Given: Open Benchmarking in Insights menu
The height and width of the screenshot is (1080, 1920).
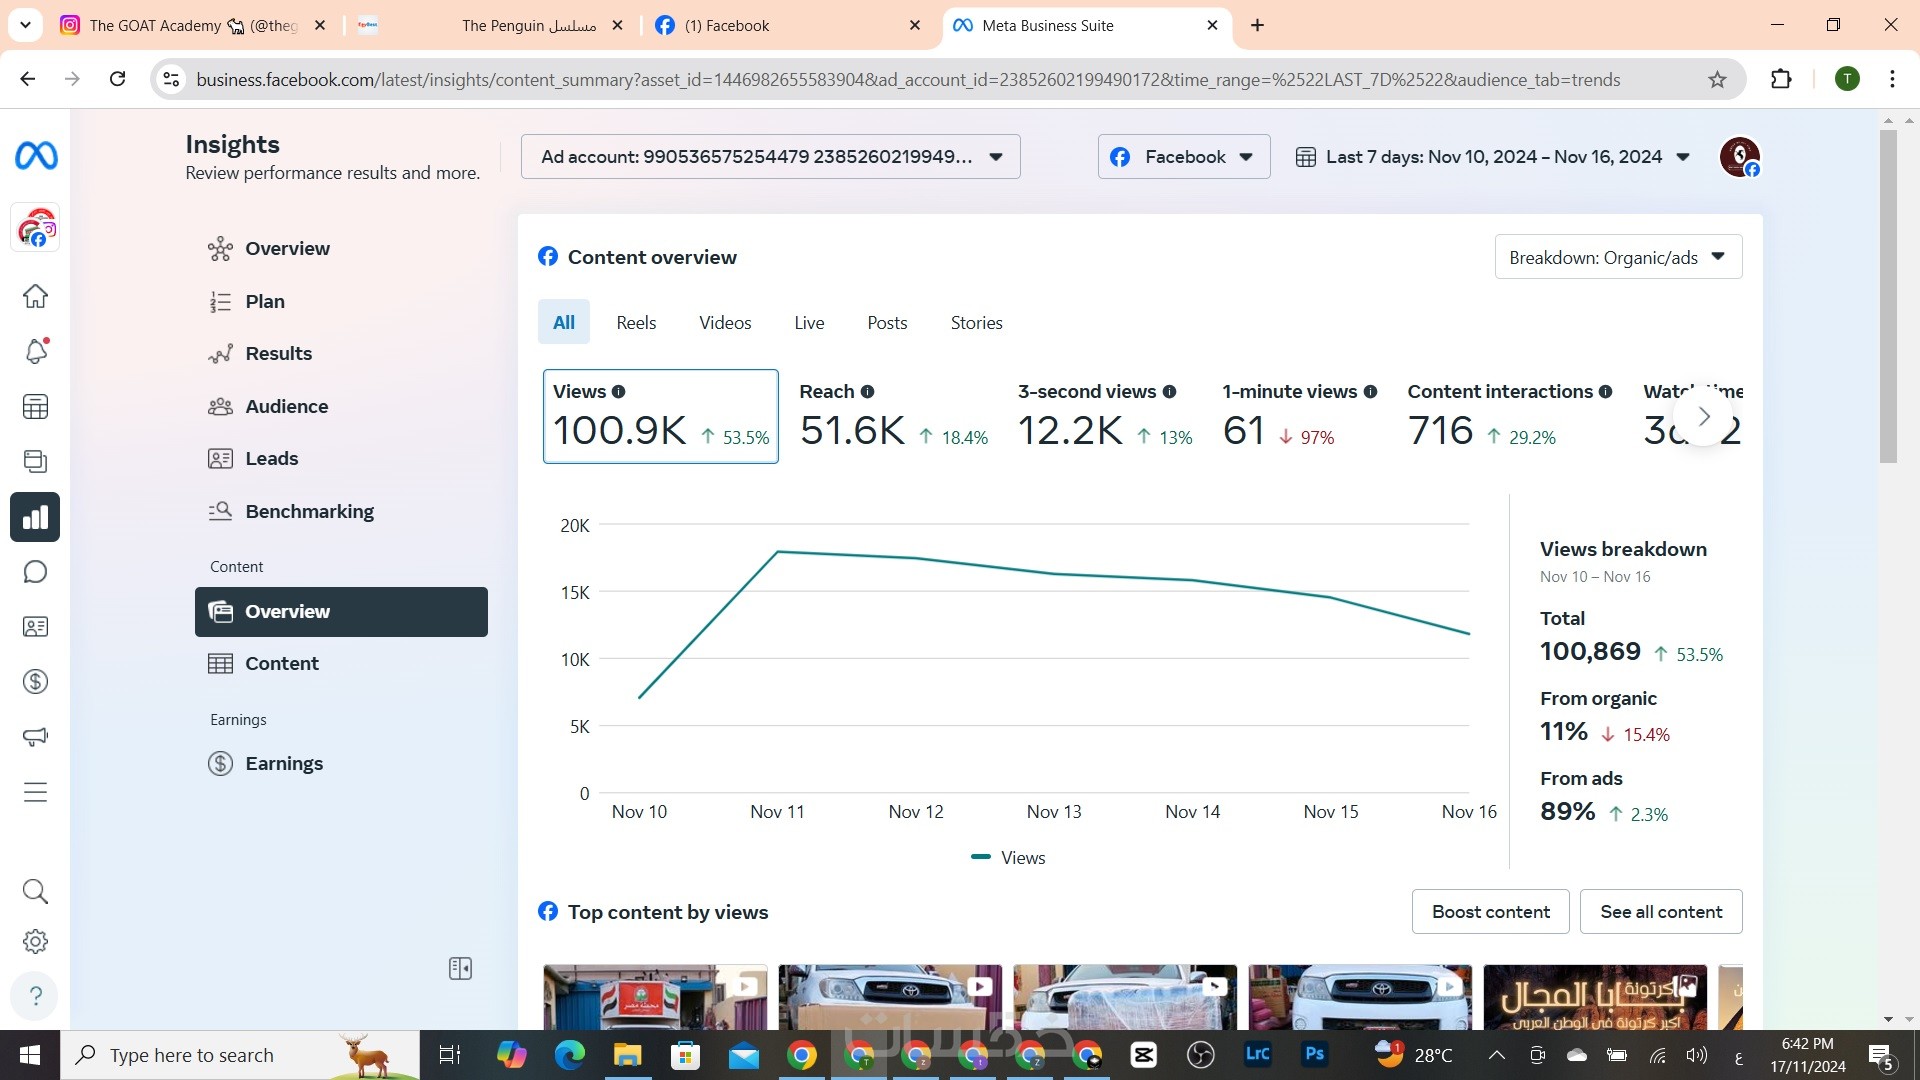Looking at the screenshot, I should tap(309, 511).
